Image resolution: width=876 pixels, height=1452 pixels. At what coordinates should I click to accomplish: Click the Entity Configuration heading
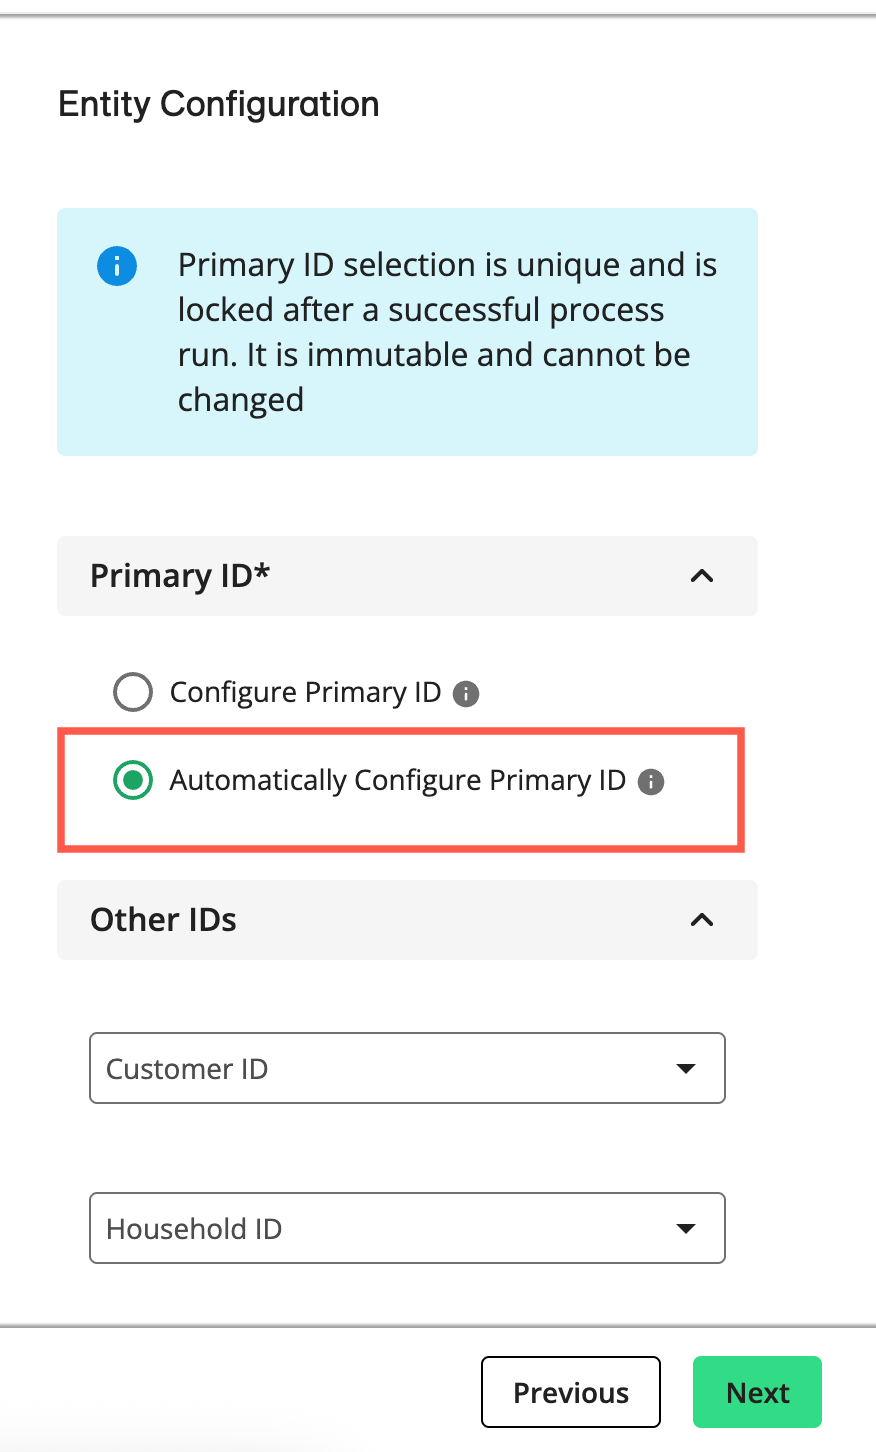[219, 104]
